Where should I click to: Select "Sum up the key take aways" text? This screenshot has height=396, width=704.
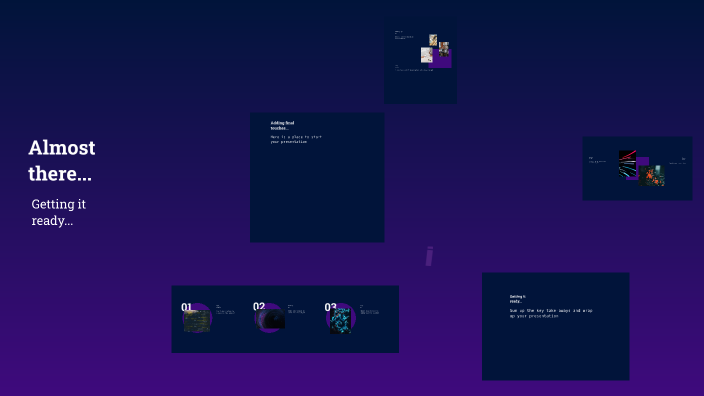tap(551, 313)
